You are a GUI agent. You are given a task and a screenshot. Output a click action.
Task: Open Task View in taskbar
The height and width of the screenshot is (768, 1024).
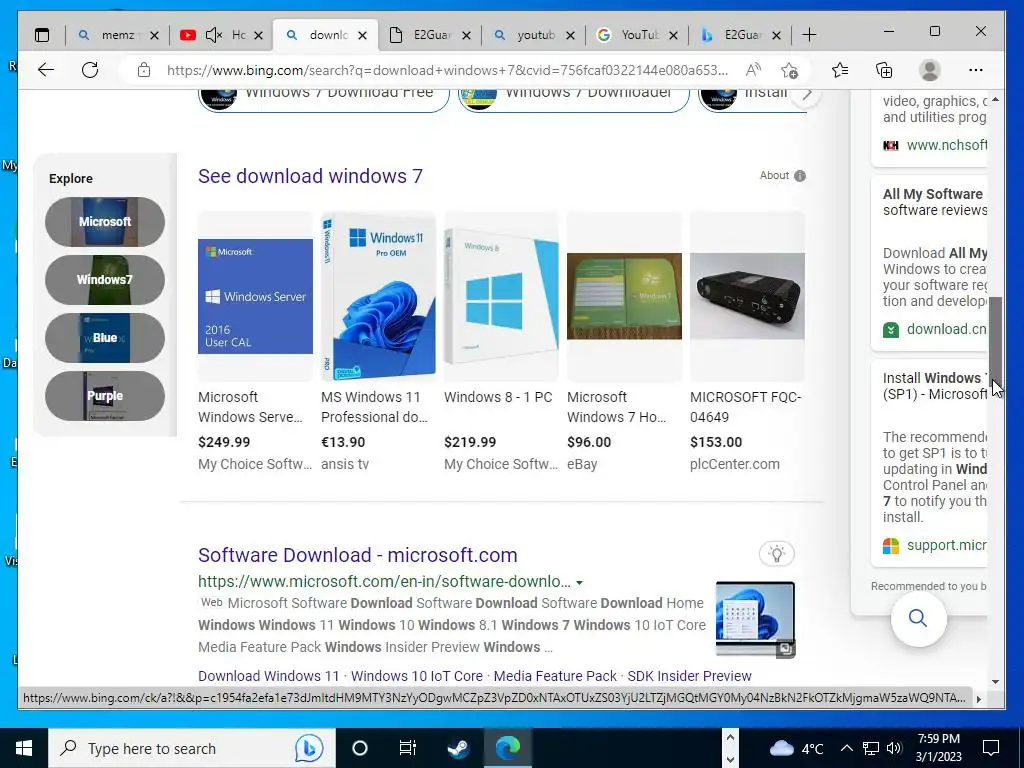[x=408, y=748]
